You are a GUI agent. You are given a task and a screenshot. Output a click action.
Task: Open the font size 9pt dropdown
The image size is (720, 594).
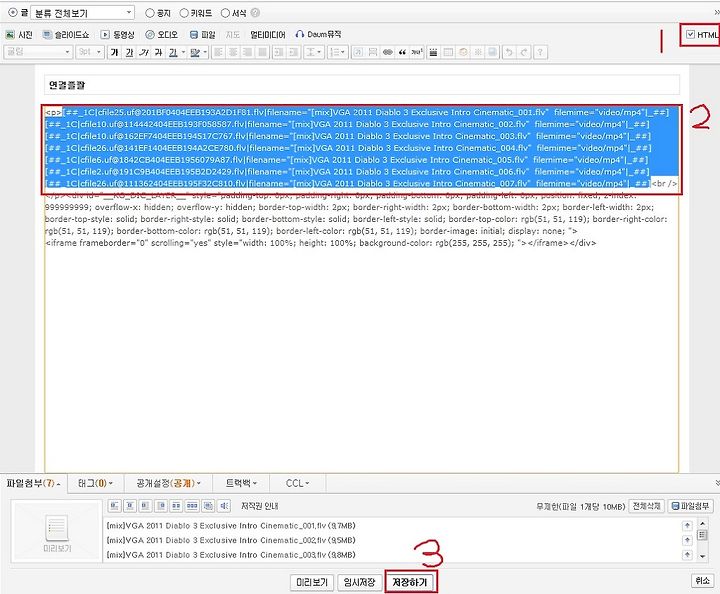pyautogui.click(x=90, y=52)
